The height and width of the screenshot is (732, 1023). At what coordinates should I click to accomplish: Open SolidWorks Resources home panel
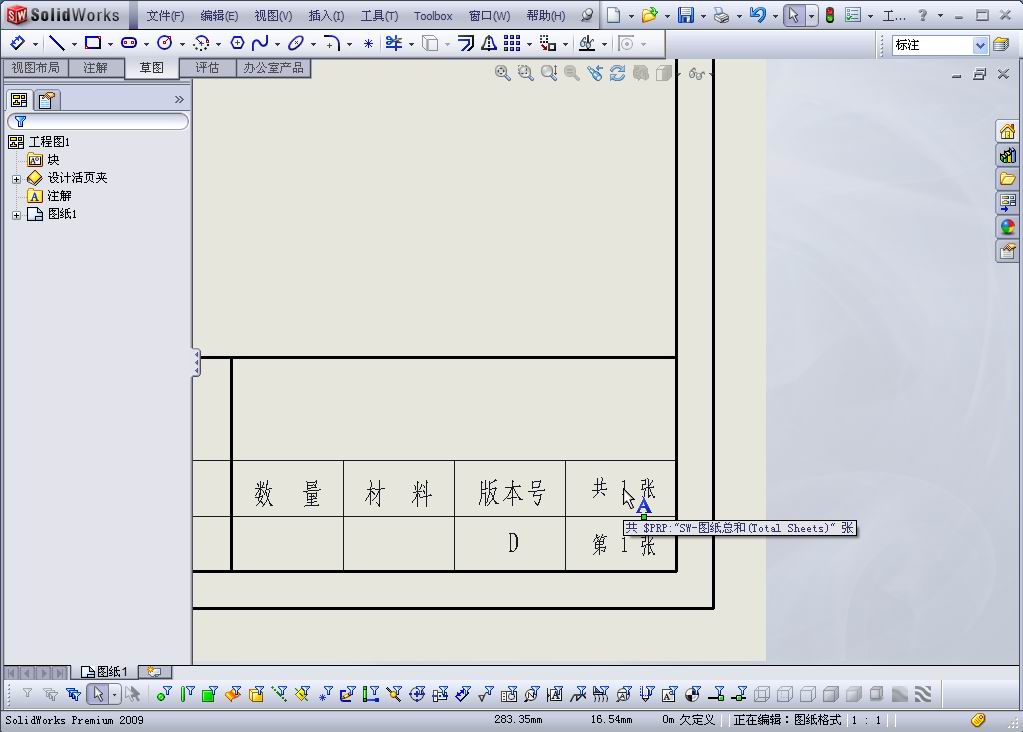(1007, 132)
